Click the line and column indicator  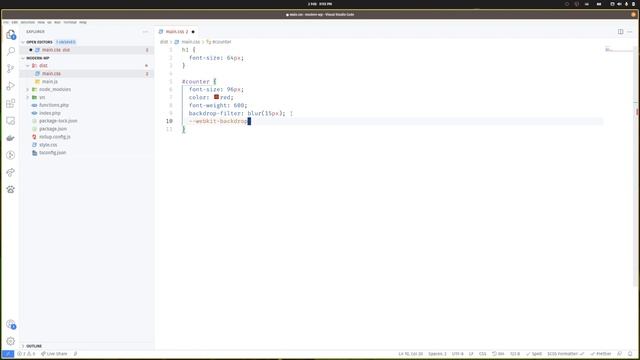click(x=411, y=354)
